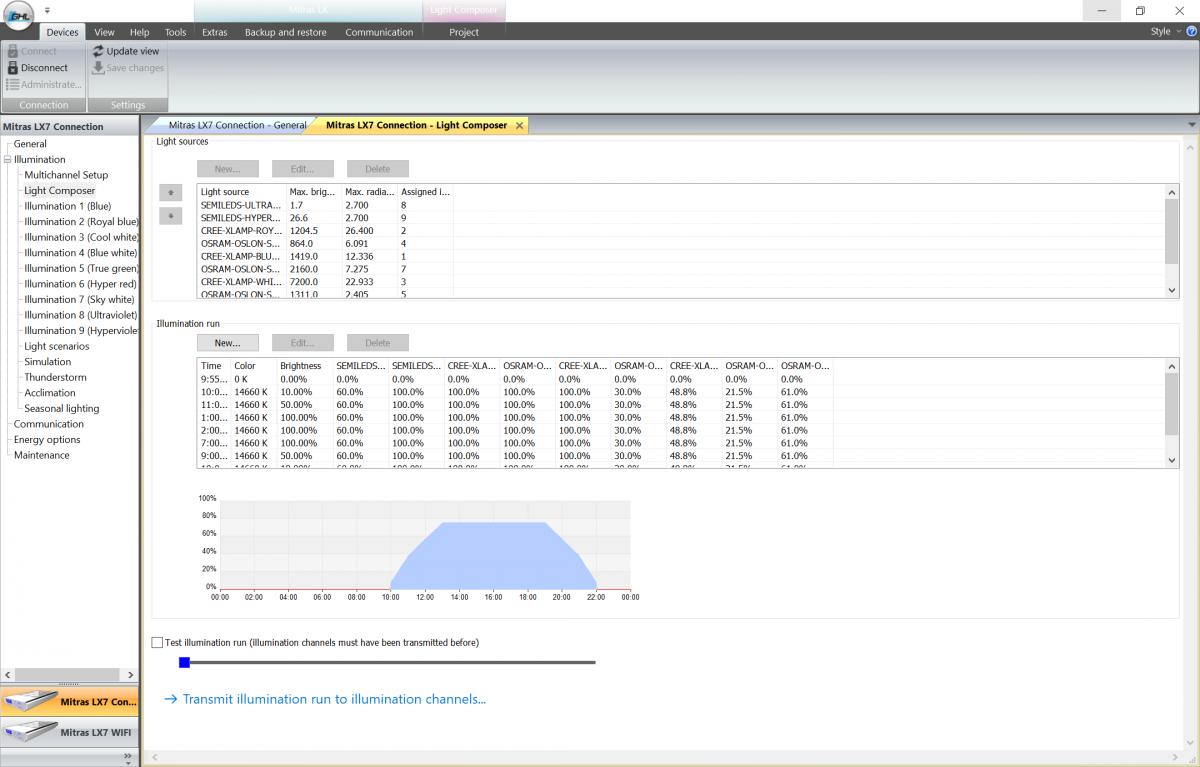Close the Light Composer tab with X
1200x767 pixels.
(518, 126)
